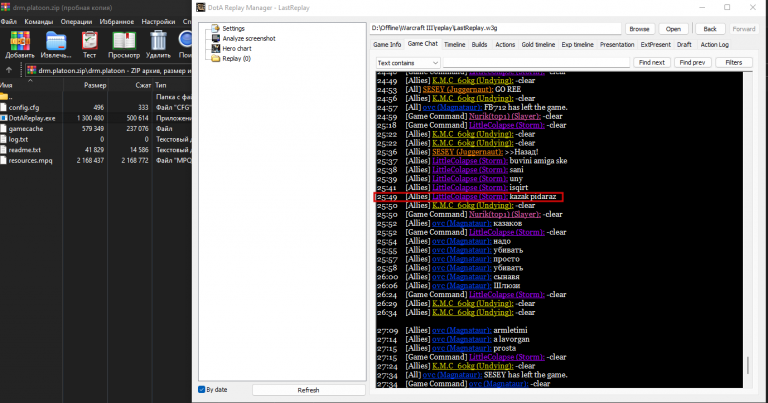The width and height of the screenshot is (768, 403).
Task: Switch to the Action Log tab
Action: pyautogui.click(x=715, y=45)
